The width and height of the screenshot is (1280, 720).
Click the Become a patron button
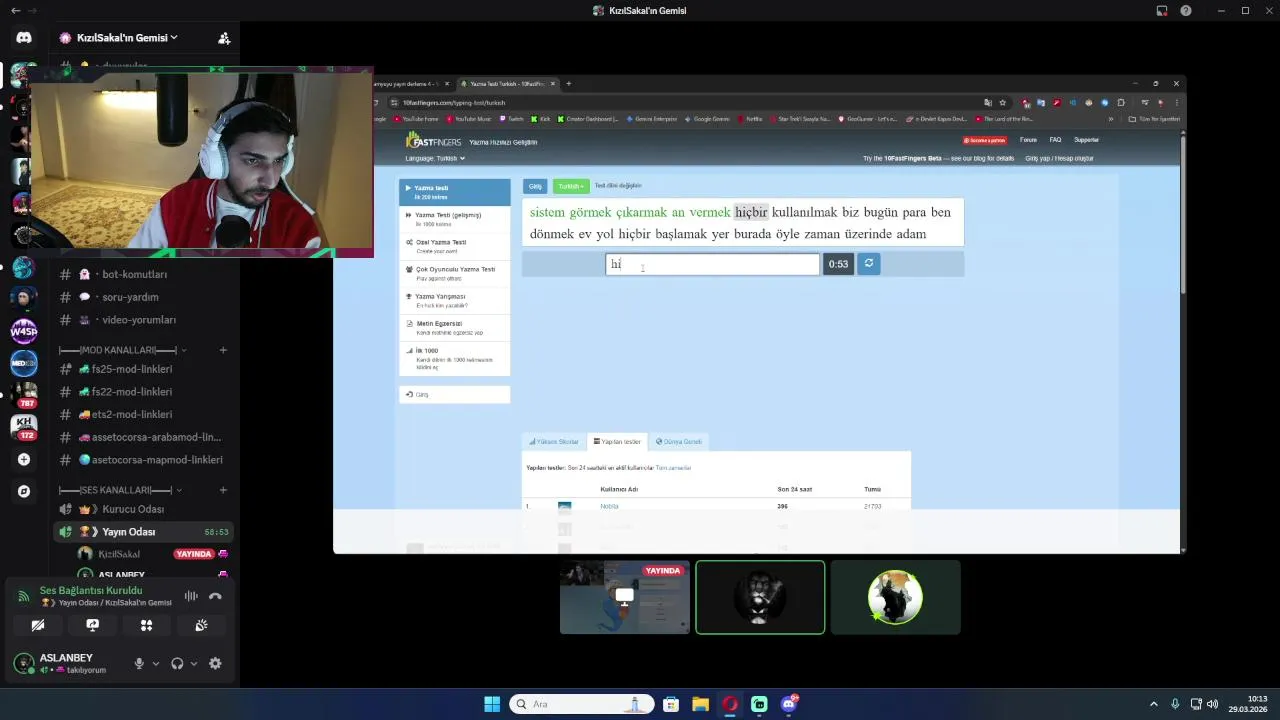click(985, 140)
